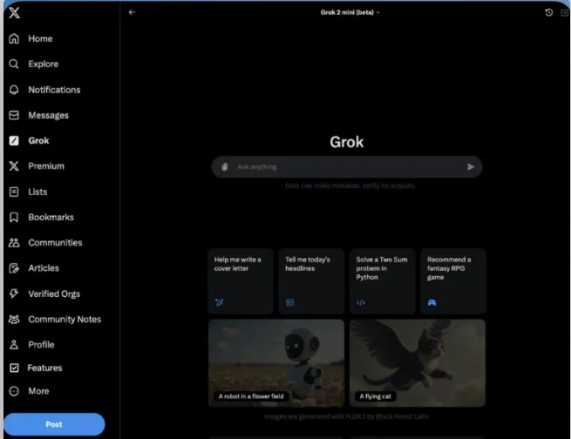Open the Explore search icon

click(14, 64)
